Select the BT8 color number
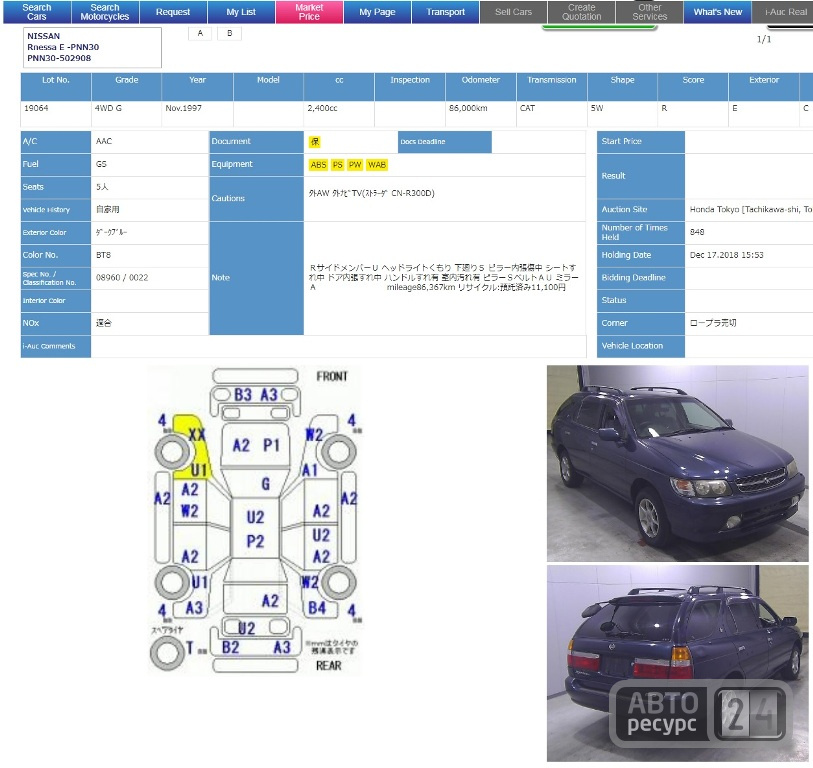The image size is (813, 768). pyautogui.click(x=104, y=255)
